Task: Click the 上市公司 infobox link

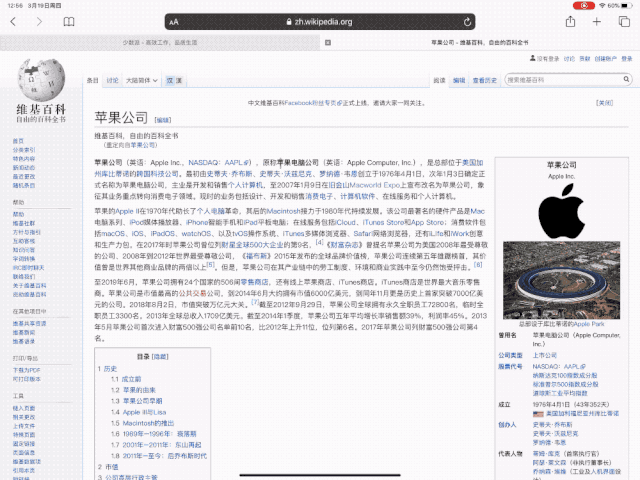Action: click(544, 355)
